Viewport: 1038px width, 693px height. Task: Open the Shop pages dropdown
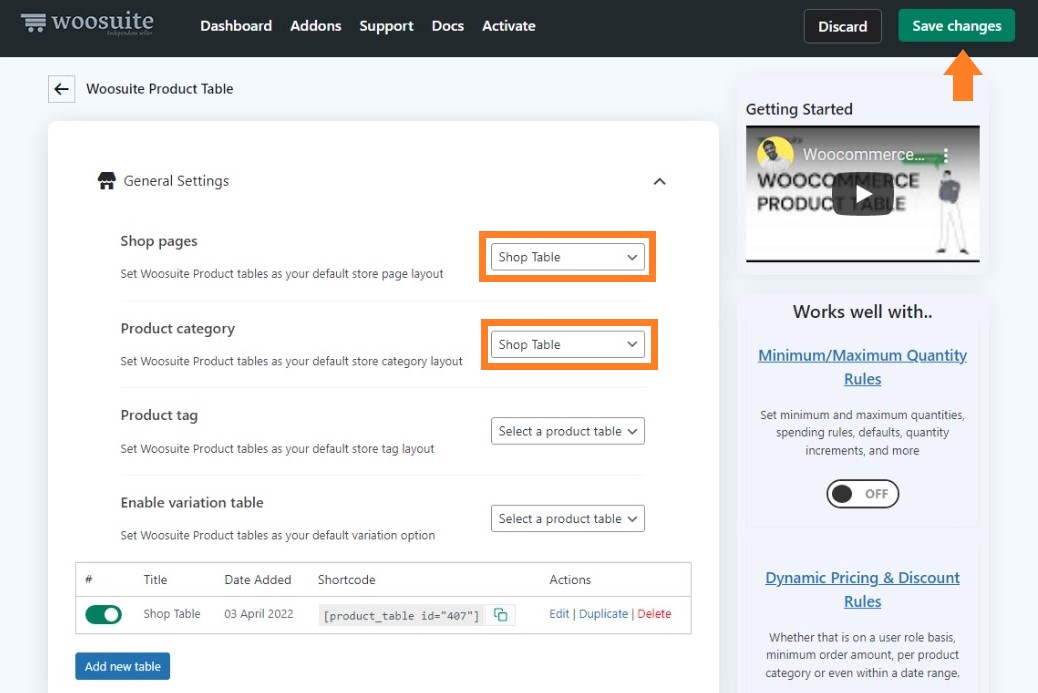pyautogui.click(x=567, y=257)
